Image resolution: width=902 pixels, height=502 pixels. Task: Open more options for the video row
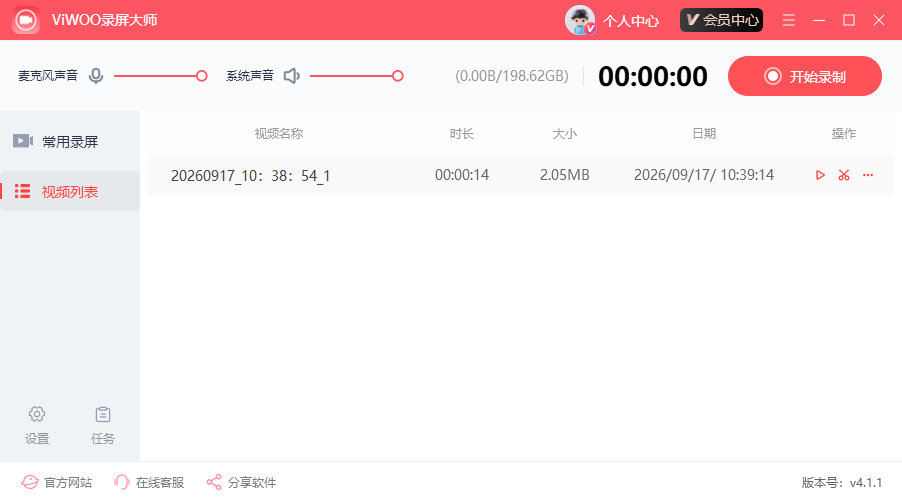[868, 175]
